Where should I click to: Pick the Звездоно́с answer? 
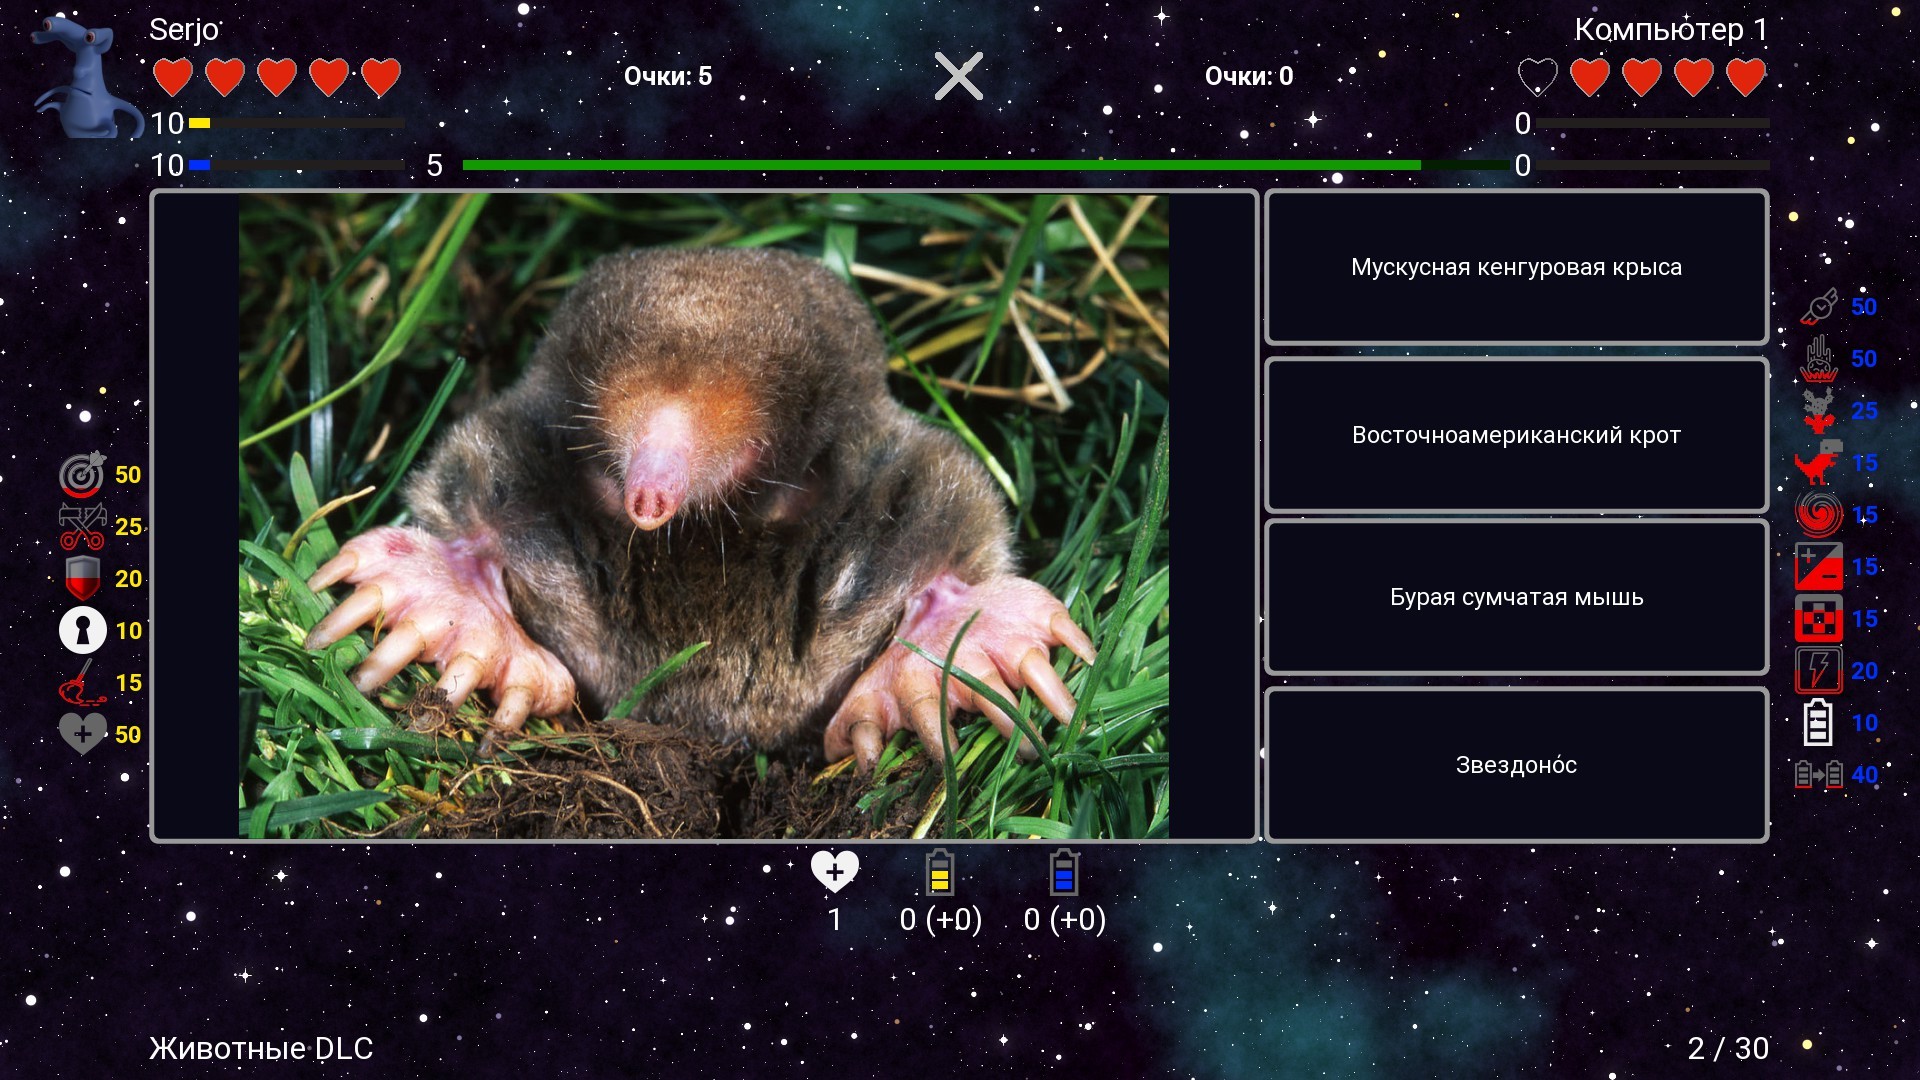click(x=1516, y=765)
